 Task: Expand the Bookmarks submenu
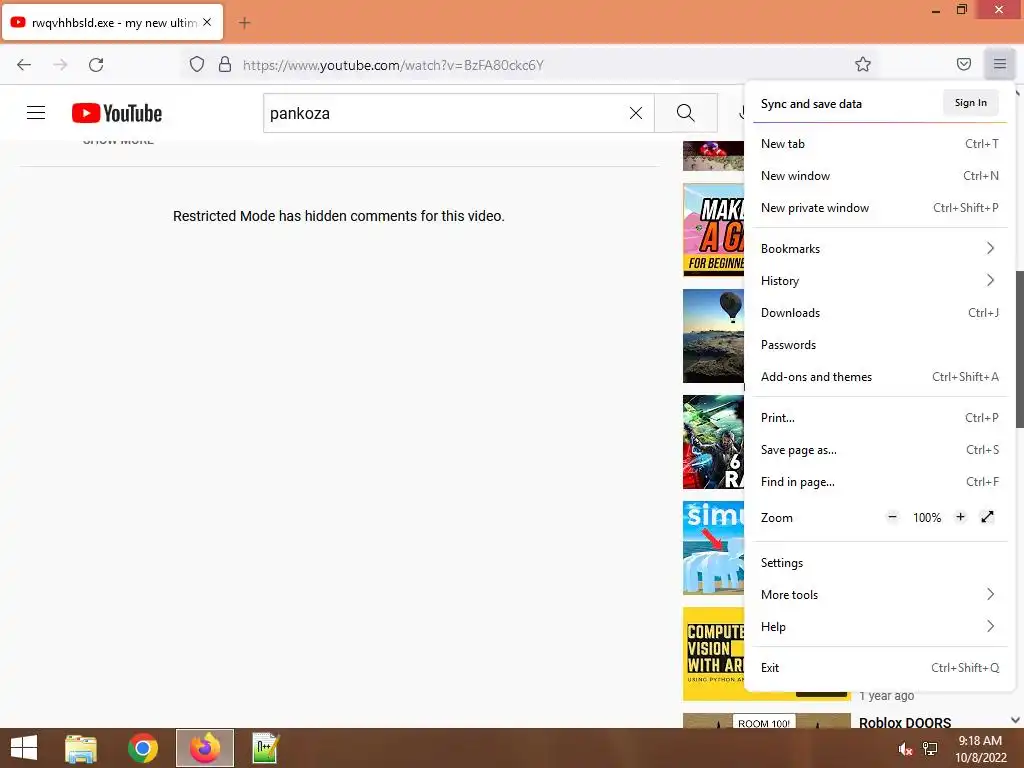(879, 248)
